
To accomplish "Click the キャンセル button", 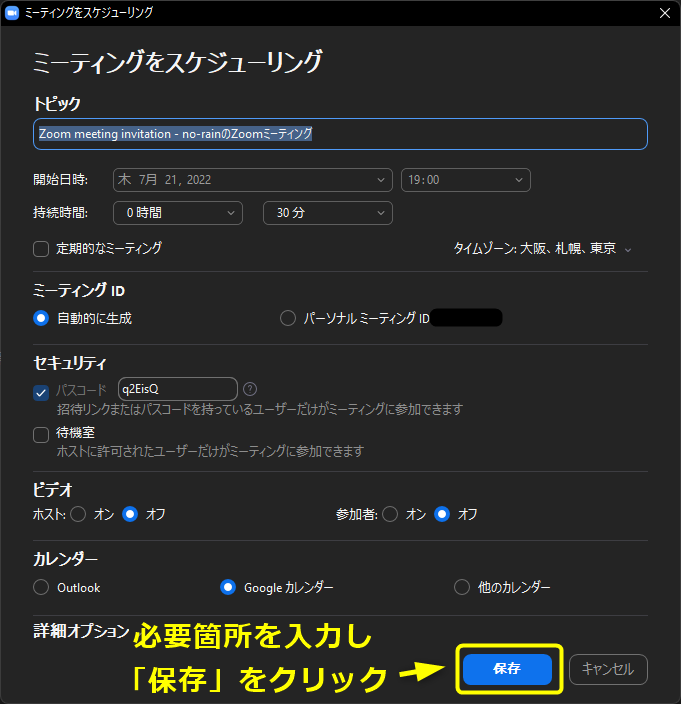I will (x=608, y=669).
